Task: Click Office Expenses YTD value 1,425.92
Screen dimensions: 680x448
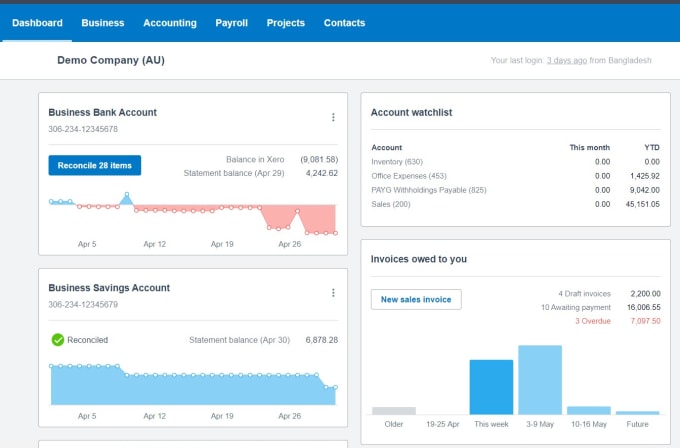Action: [644, 176]
